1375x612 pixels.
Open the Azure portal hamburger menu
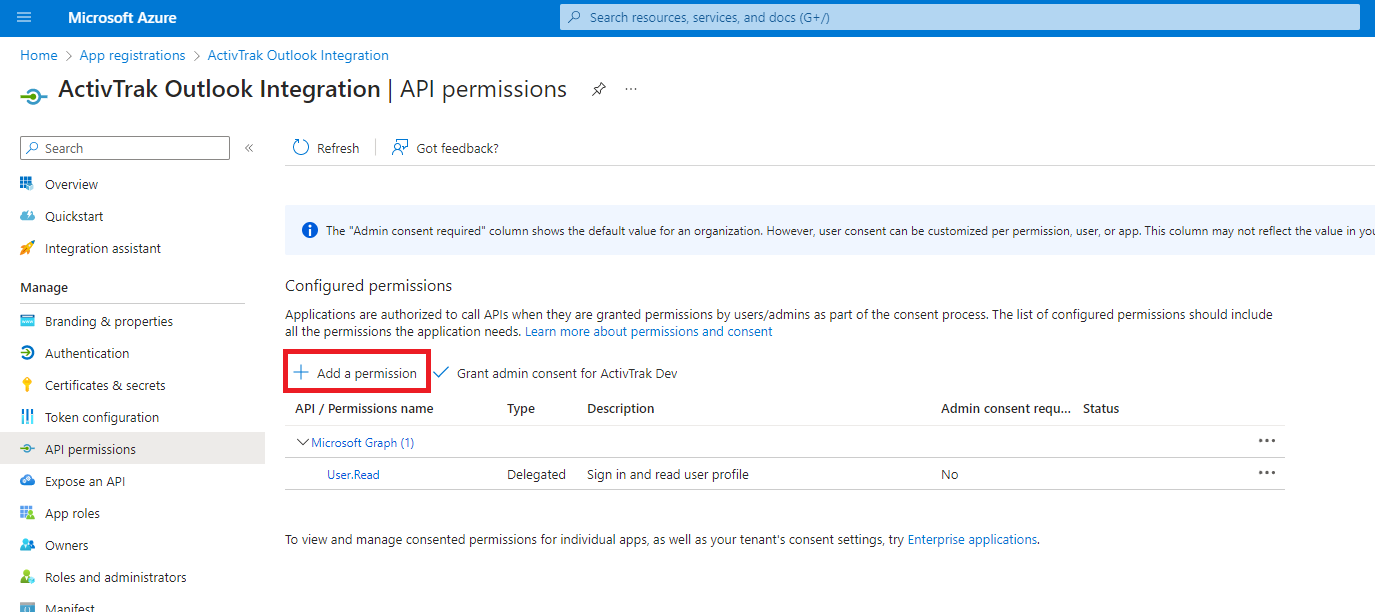point(24,17)
